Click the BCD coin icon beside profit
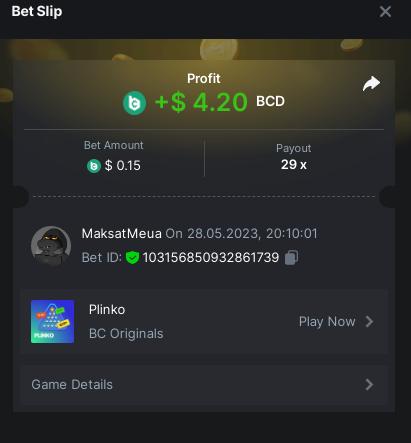The image size is (411, 443). pyautogui.click(x=134, y=103)
